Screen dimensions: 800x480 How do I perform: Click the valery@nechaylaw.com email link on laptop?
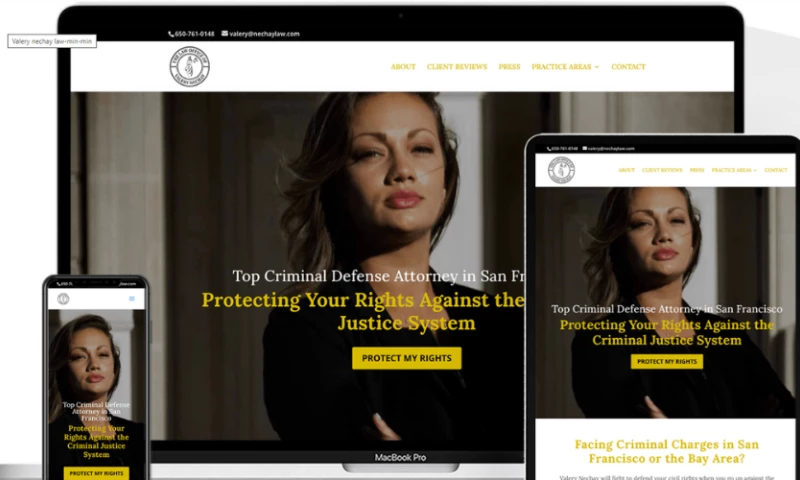pyautogui.click(x=264, y=34)
